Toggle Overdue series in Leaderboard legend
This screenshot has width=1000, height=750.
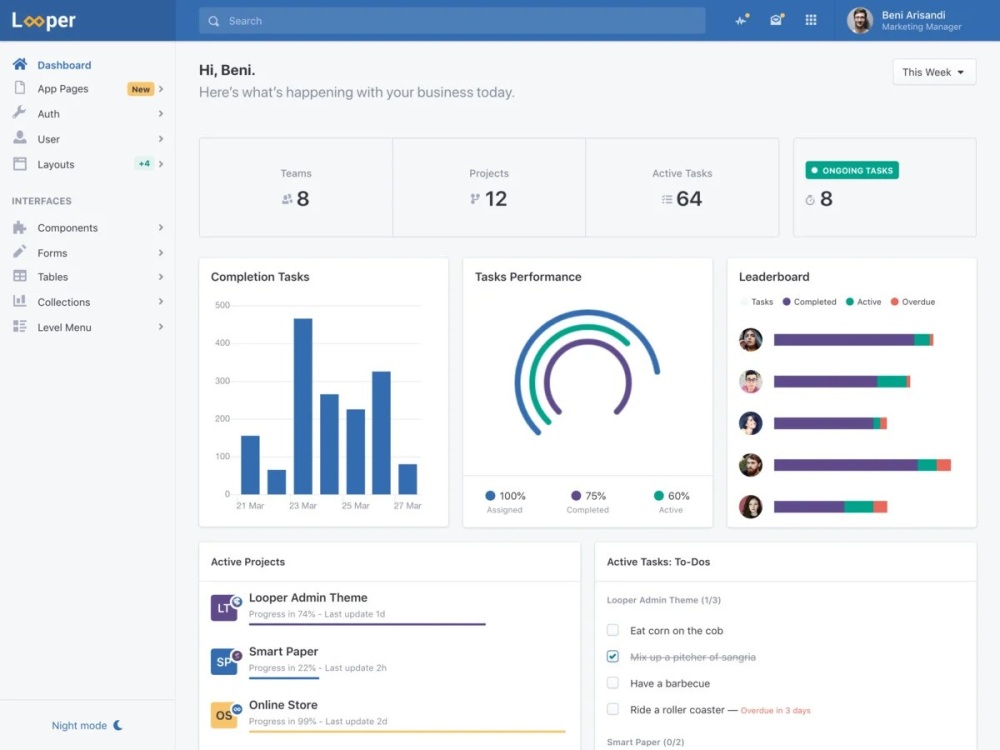(913, 302)
